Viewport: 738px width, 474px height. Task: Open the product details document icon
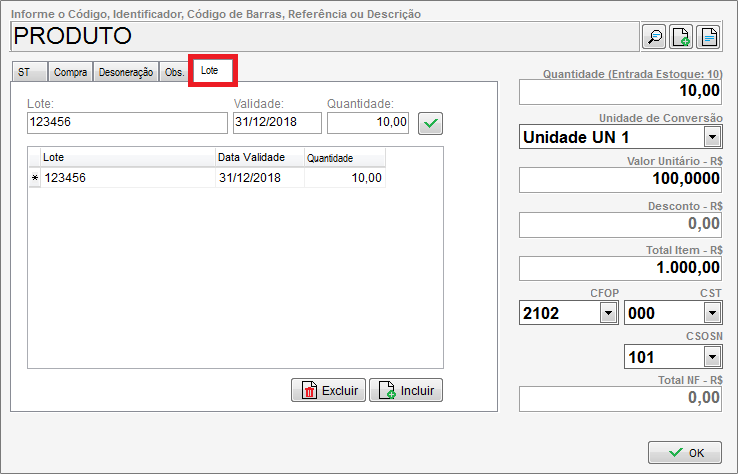point(708,37)
